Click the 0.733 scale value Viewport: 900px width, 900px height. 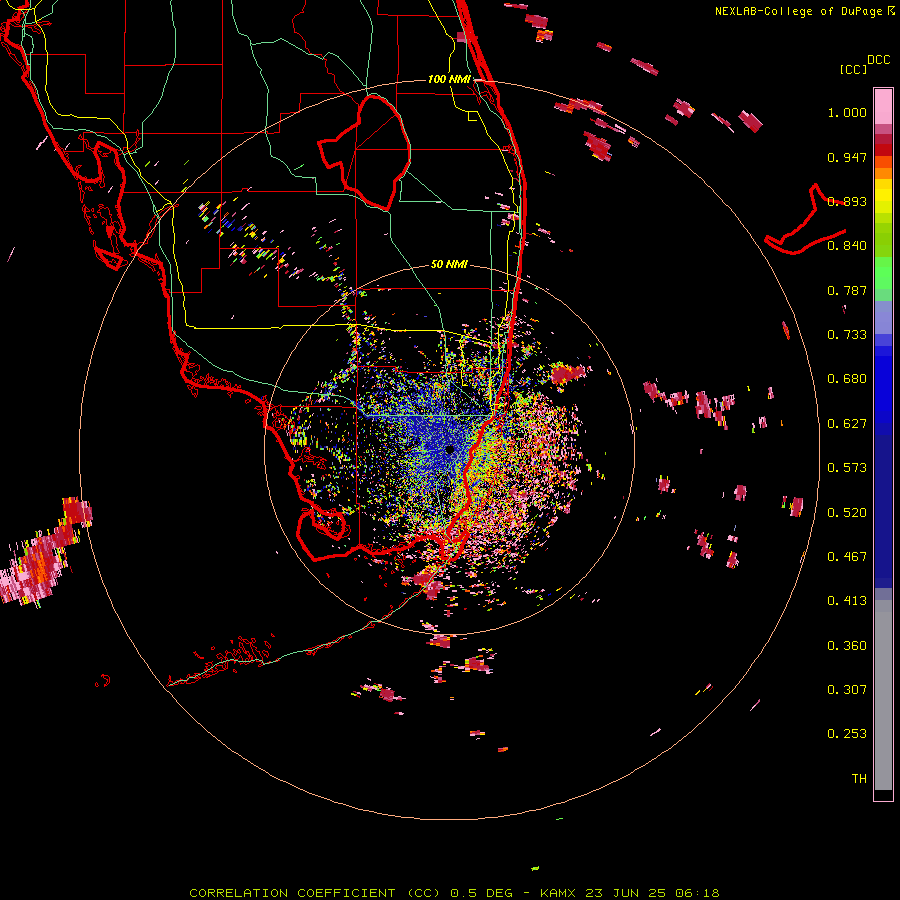[847, 335]
